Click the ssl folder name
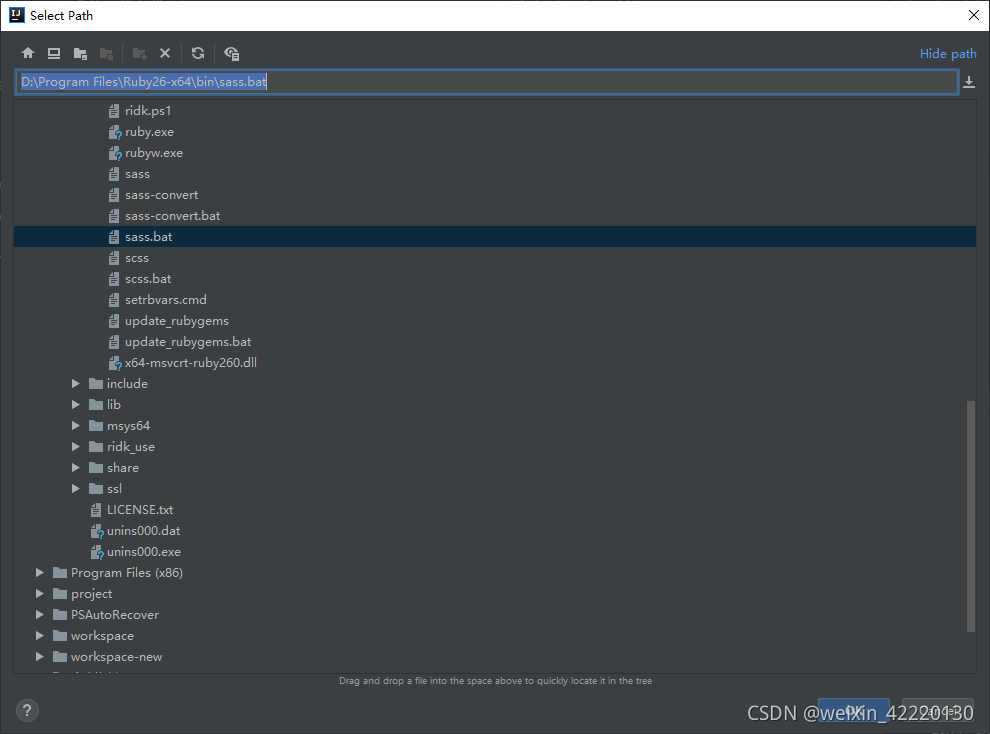 114,488
